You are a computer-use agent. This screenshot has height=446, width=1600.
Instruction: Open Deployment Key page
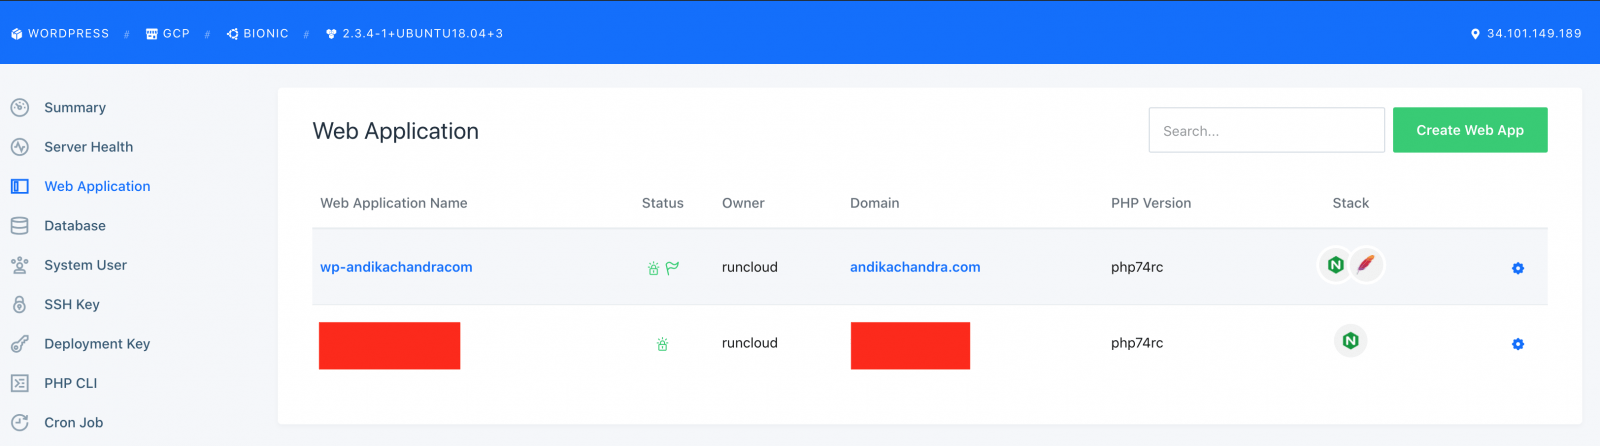point(97,344)
